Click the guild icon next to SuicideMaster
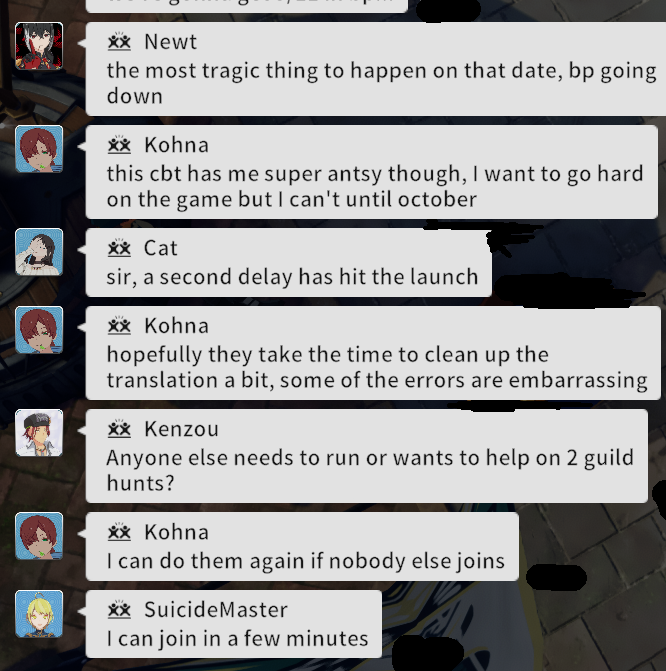 point(119,610)
